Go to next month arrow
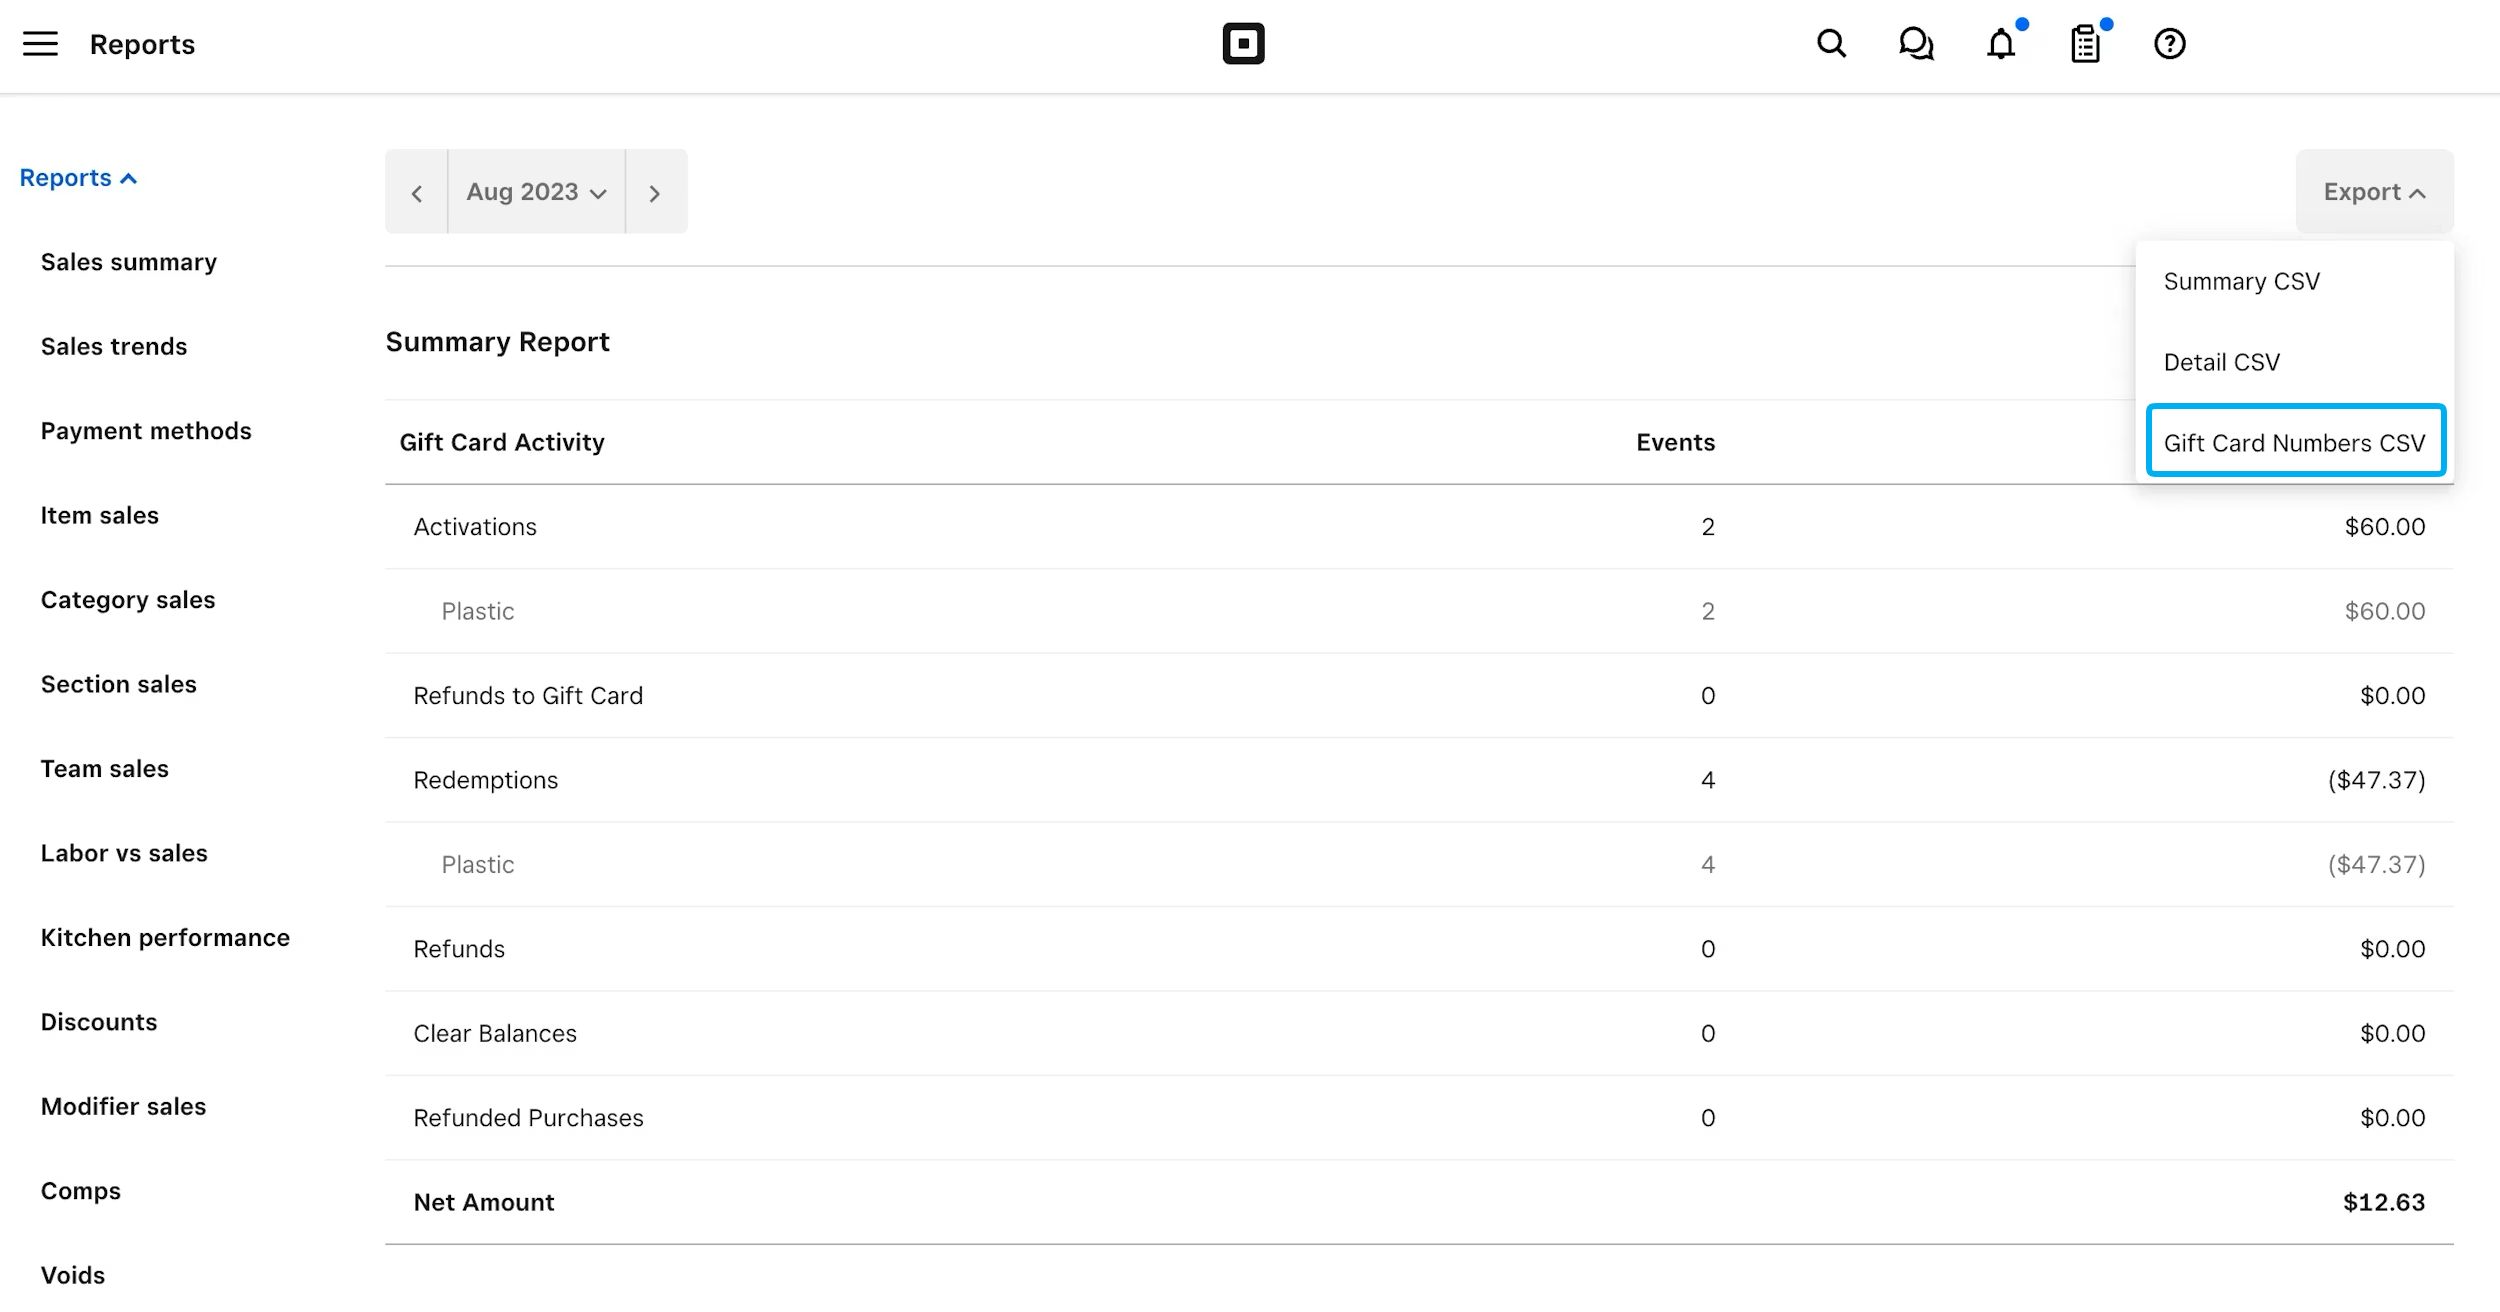 coord(656,192)
